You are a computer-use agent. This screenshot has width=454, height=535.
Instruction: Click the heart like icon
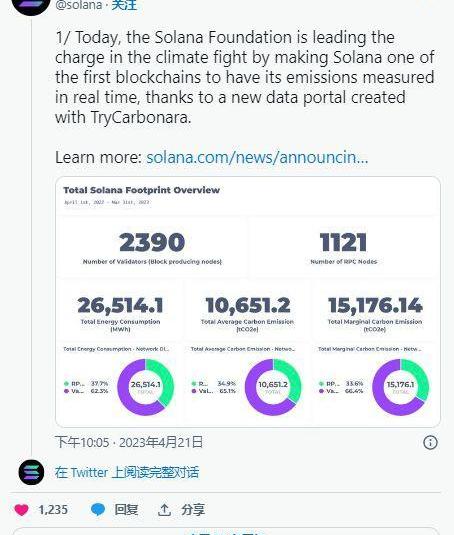coord(21,510)
